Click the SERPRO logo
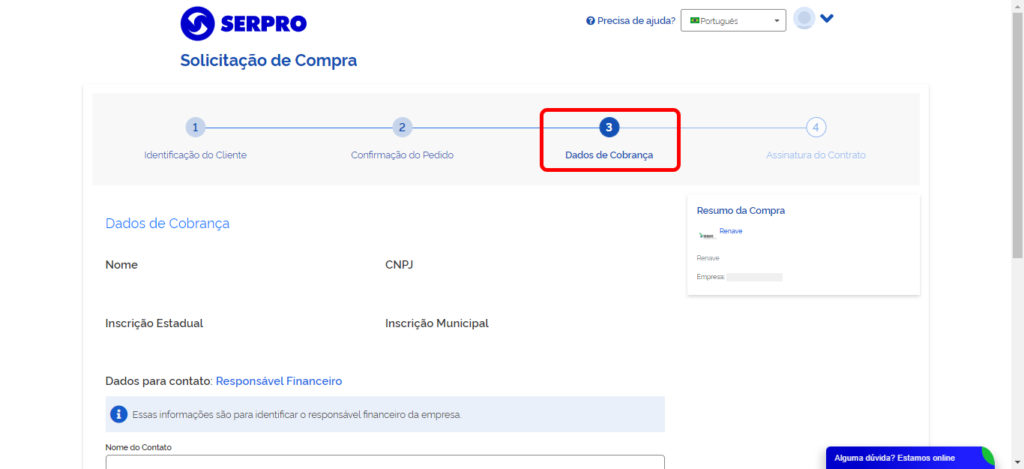 243,24
